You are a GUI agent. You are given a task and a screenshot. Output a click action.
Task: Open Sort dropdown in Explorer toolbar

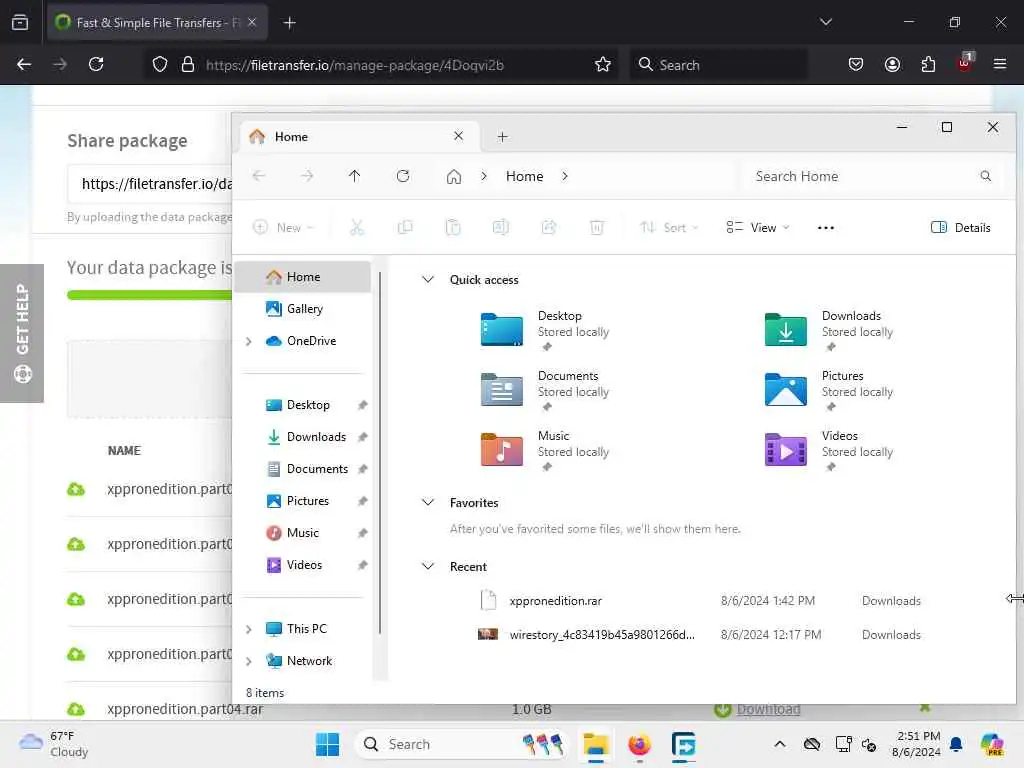point(669,227)
